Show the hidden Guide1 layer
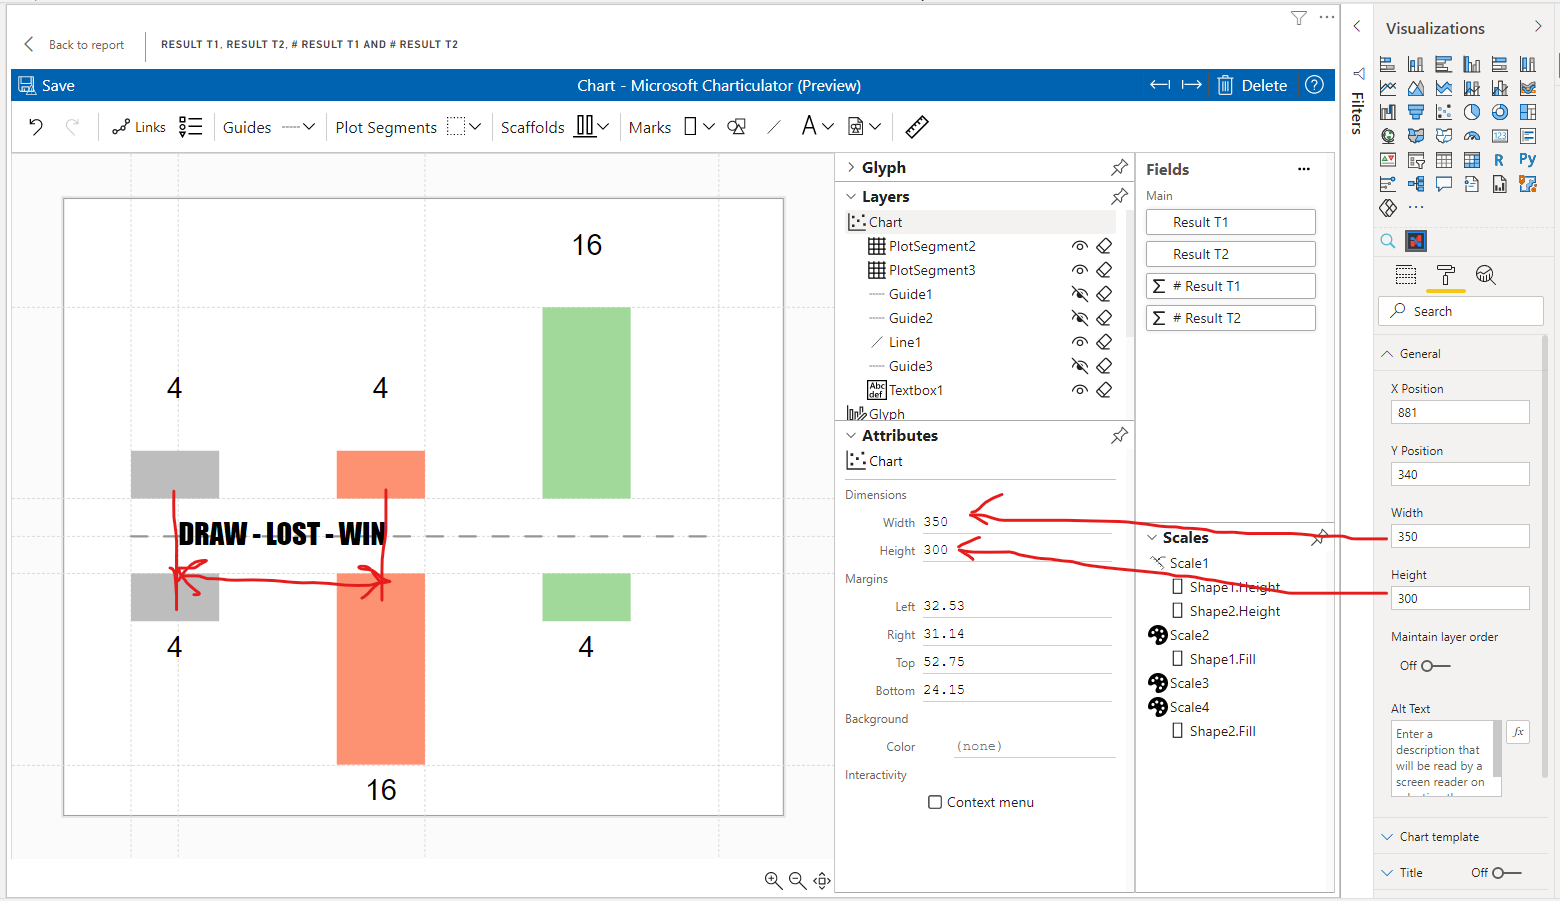 pyautogui.click(x=1080, y=294)
